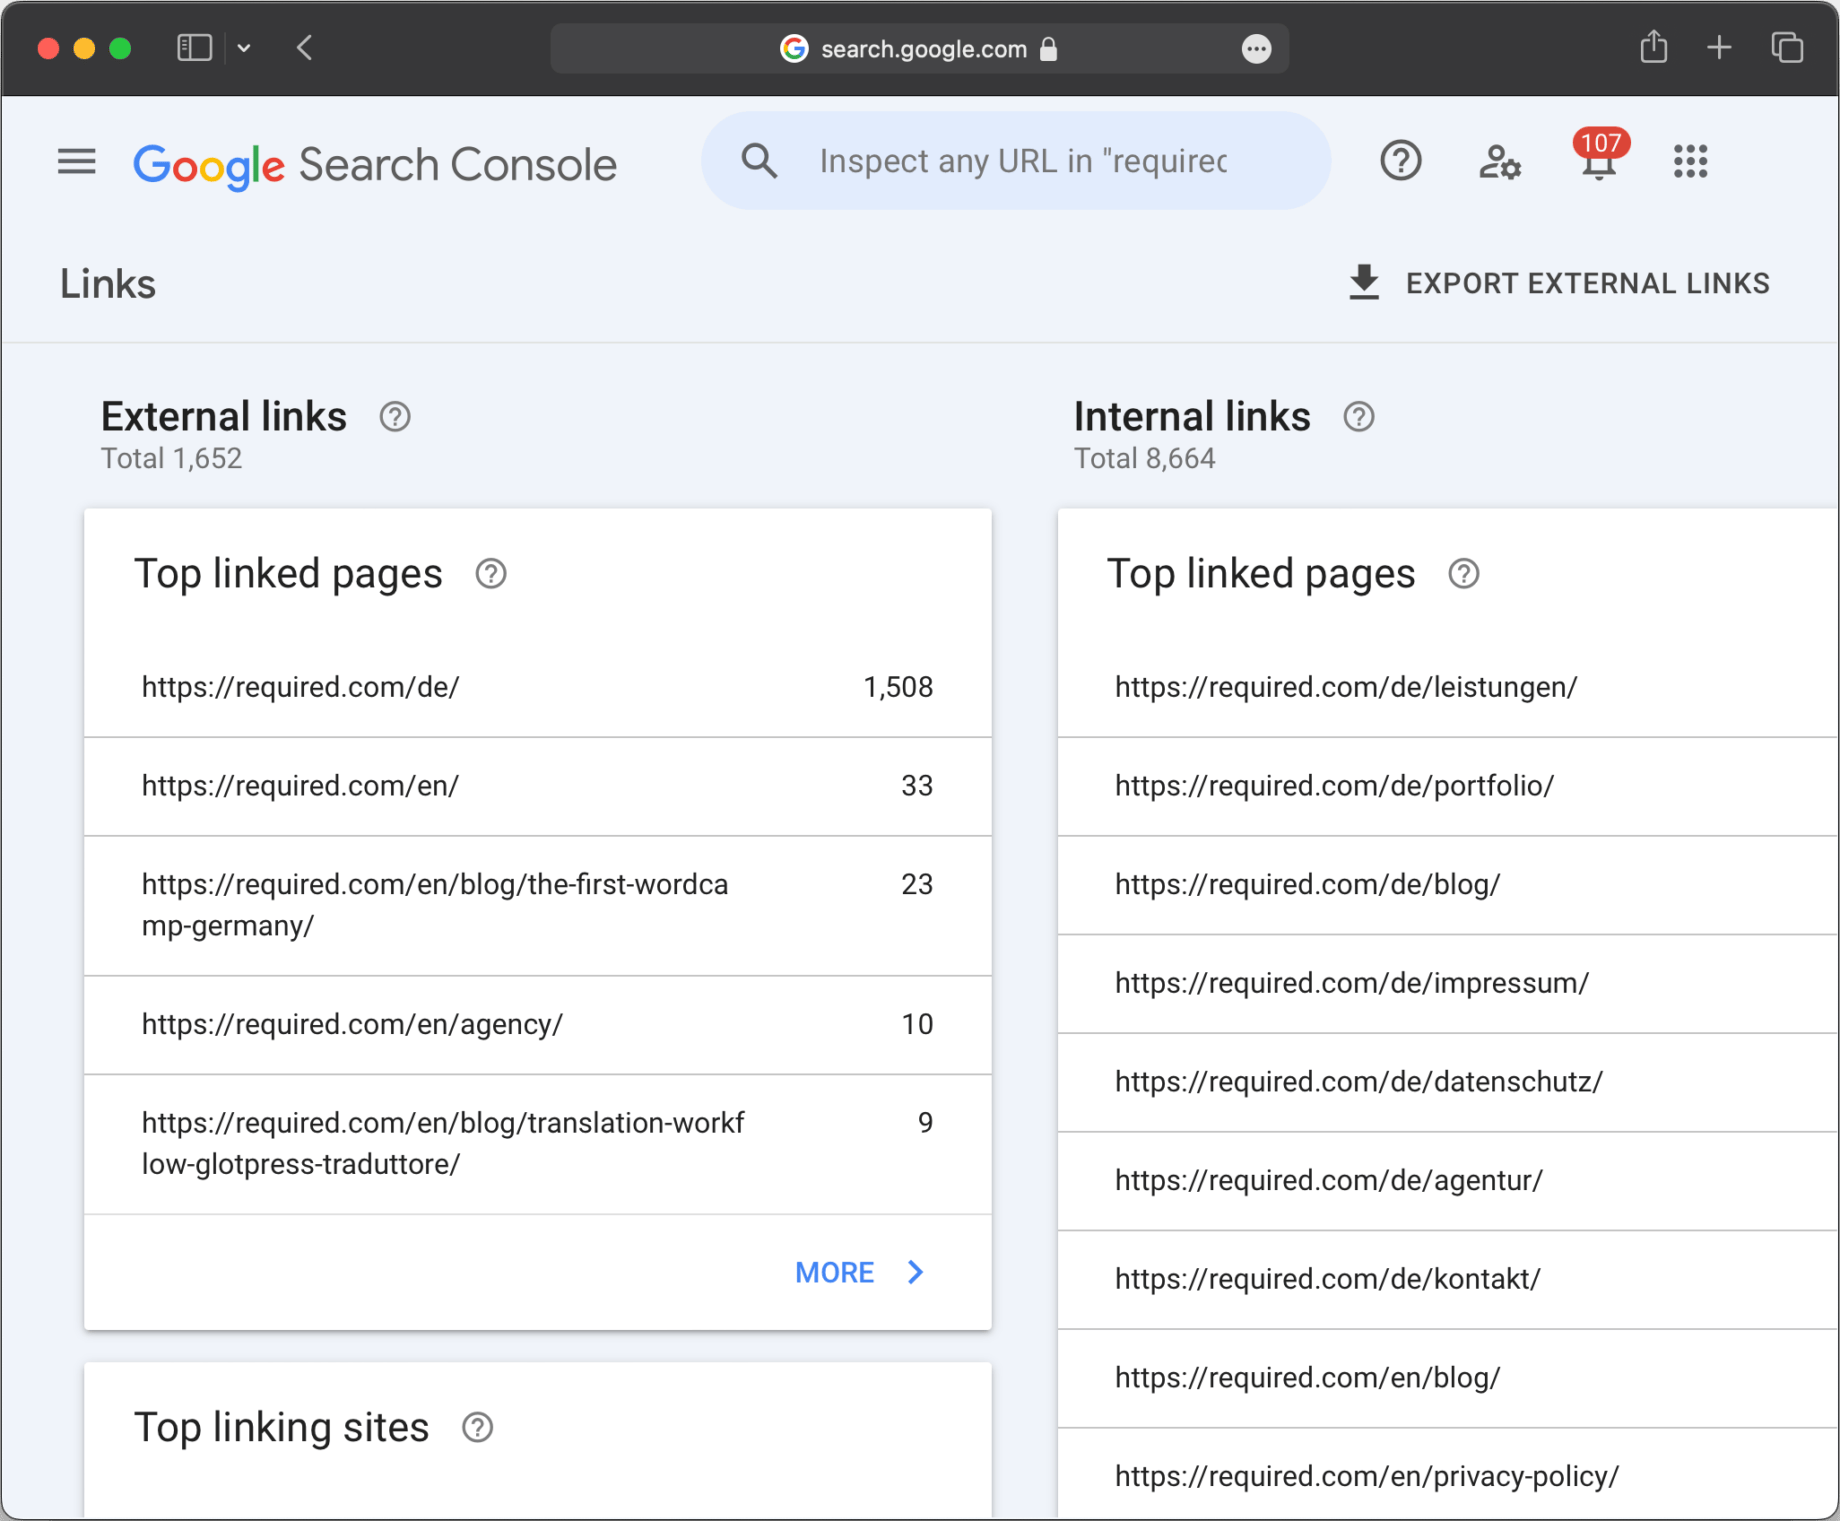Open the help icon in the top bar
The height and width of the screenshot is (1521, 1840).
click(1400, 161)
